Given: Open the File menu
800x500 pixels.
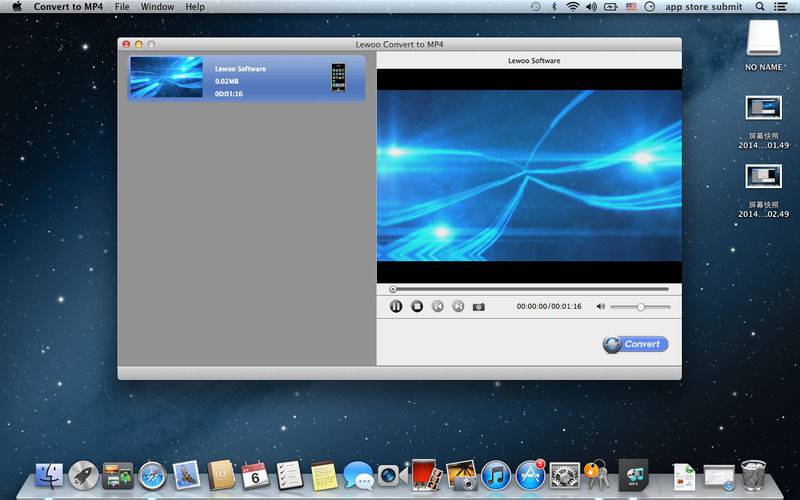Looking at the screenshot, I should click(122, 7).
